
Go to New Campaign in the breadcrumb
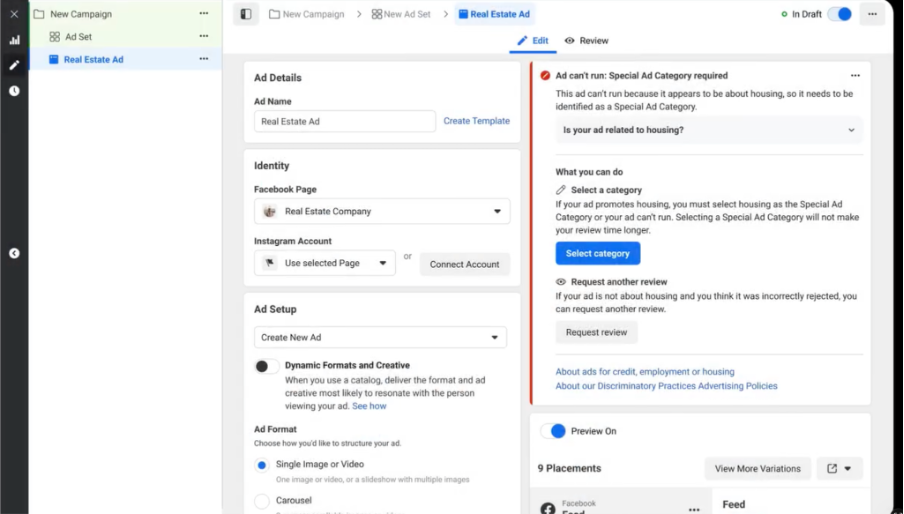(307, 14)
